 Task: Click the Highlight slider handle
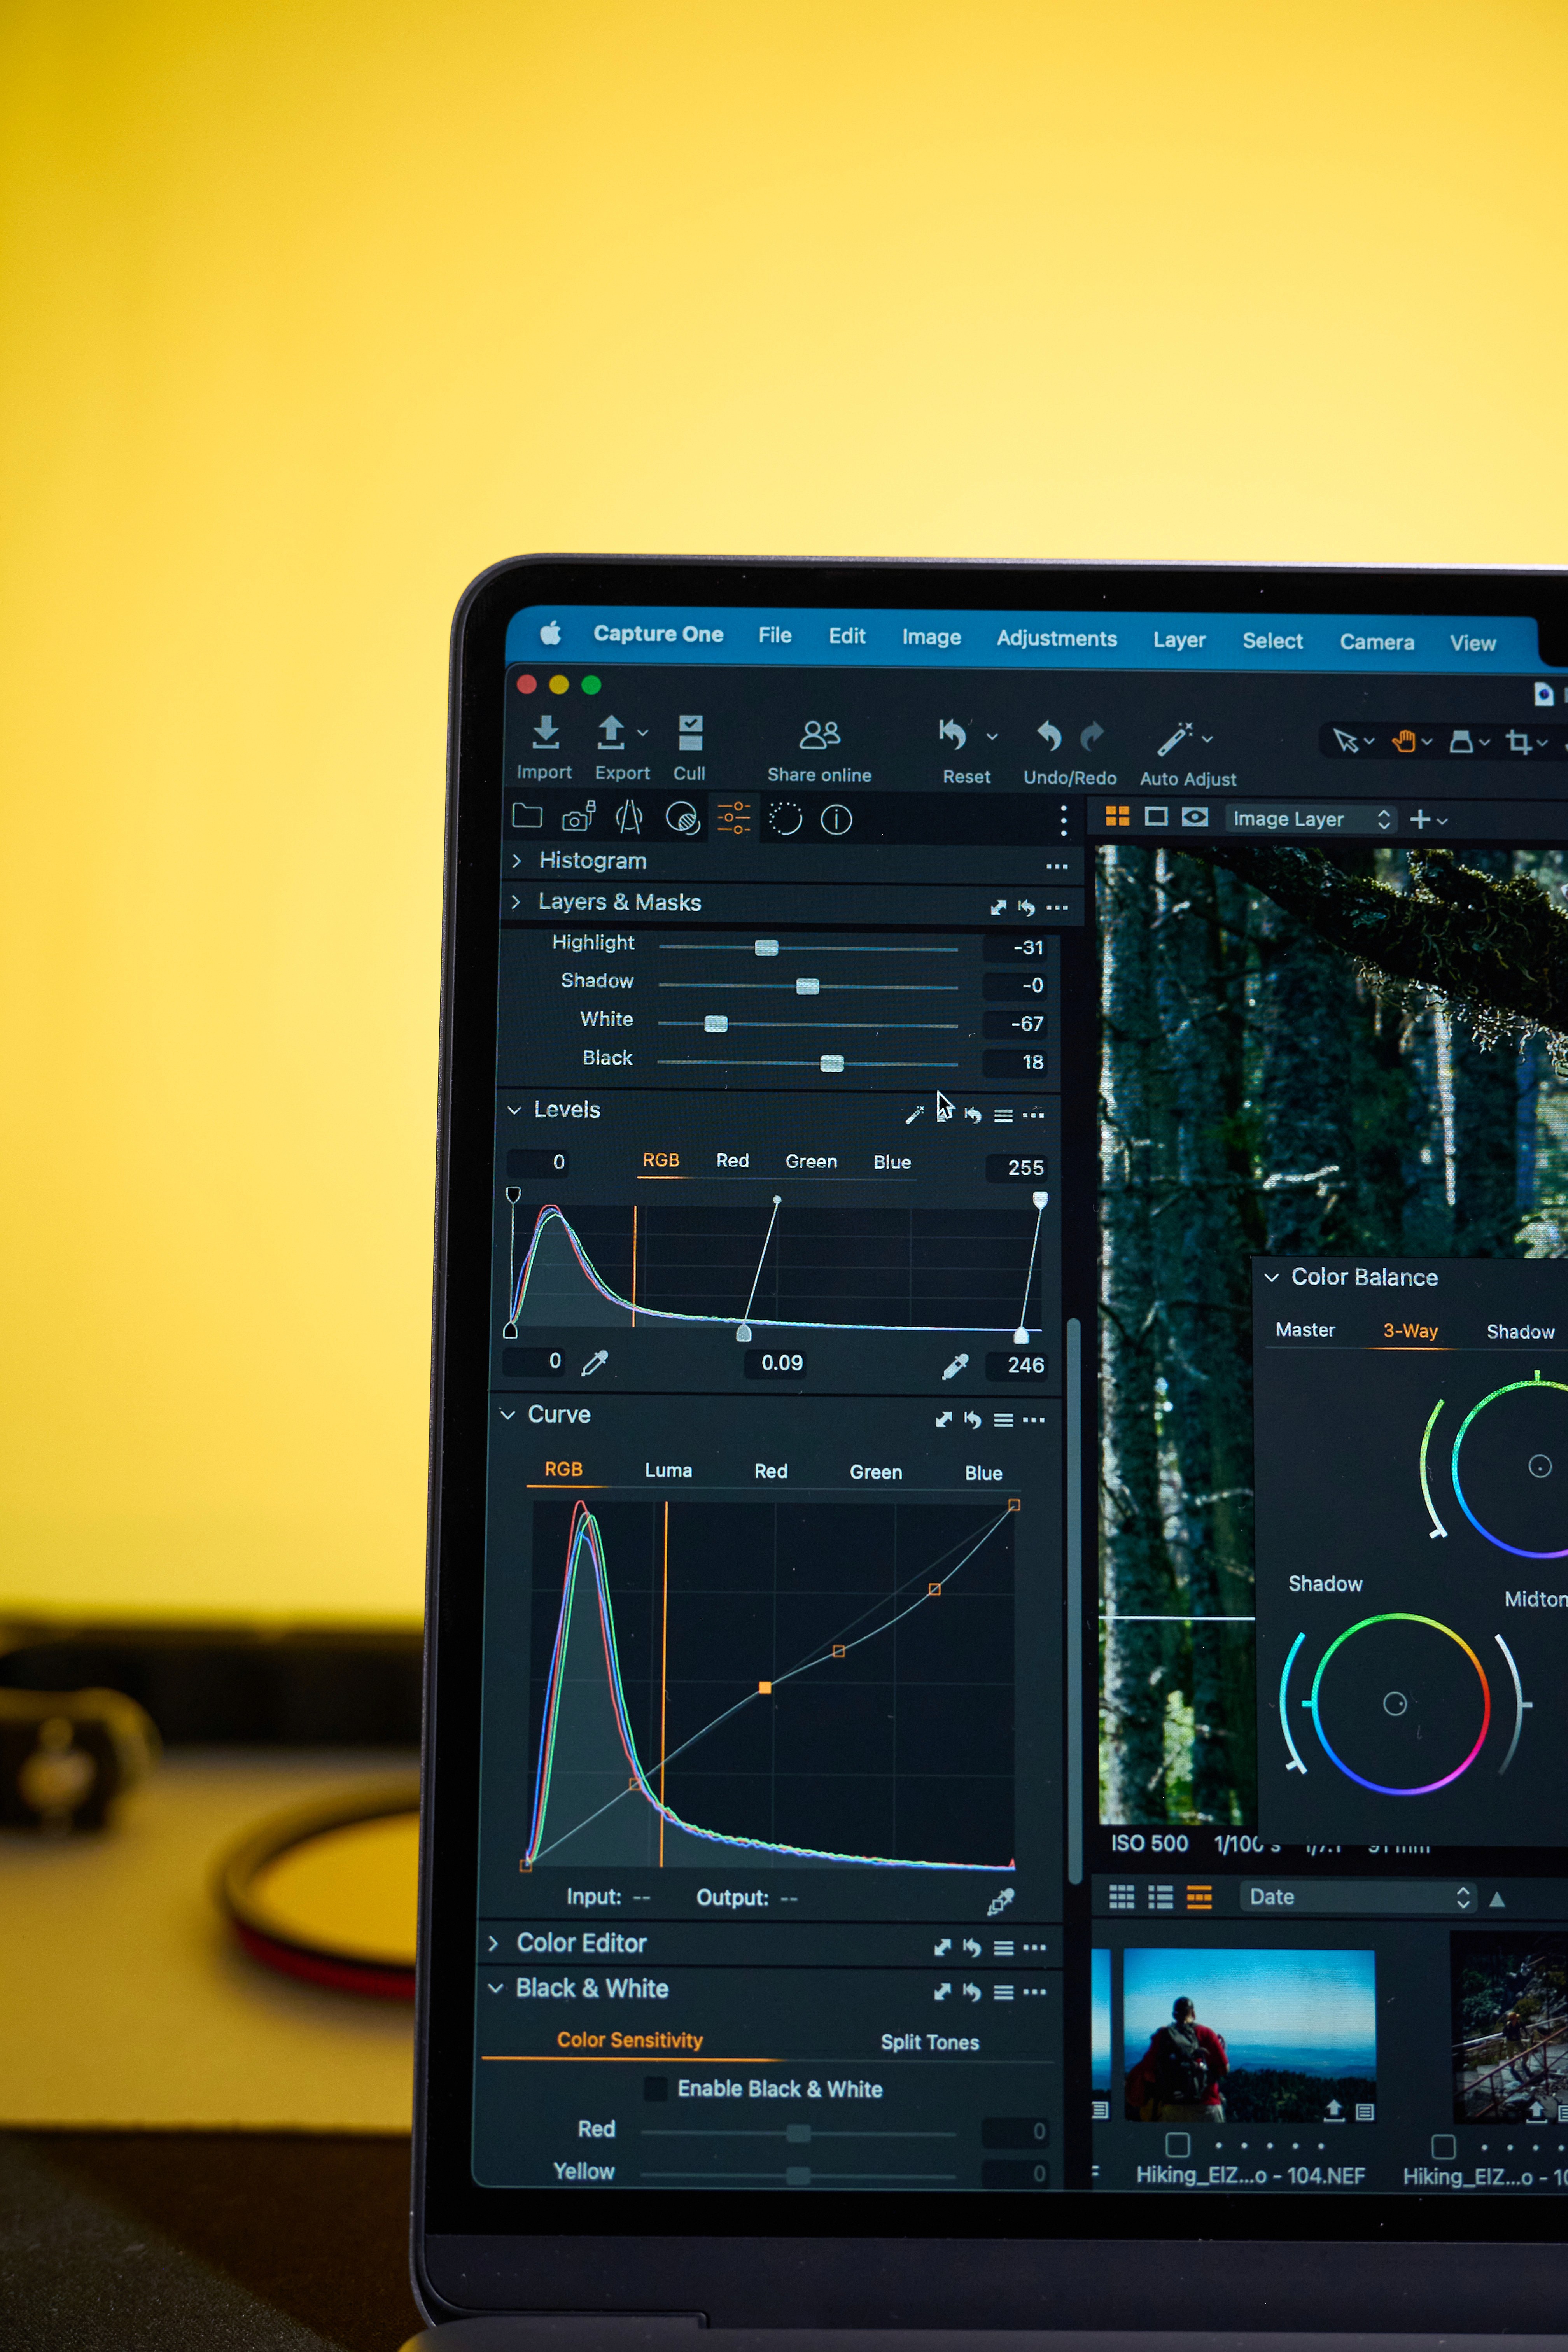coord(766,948)
